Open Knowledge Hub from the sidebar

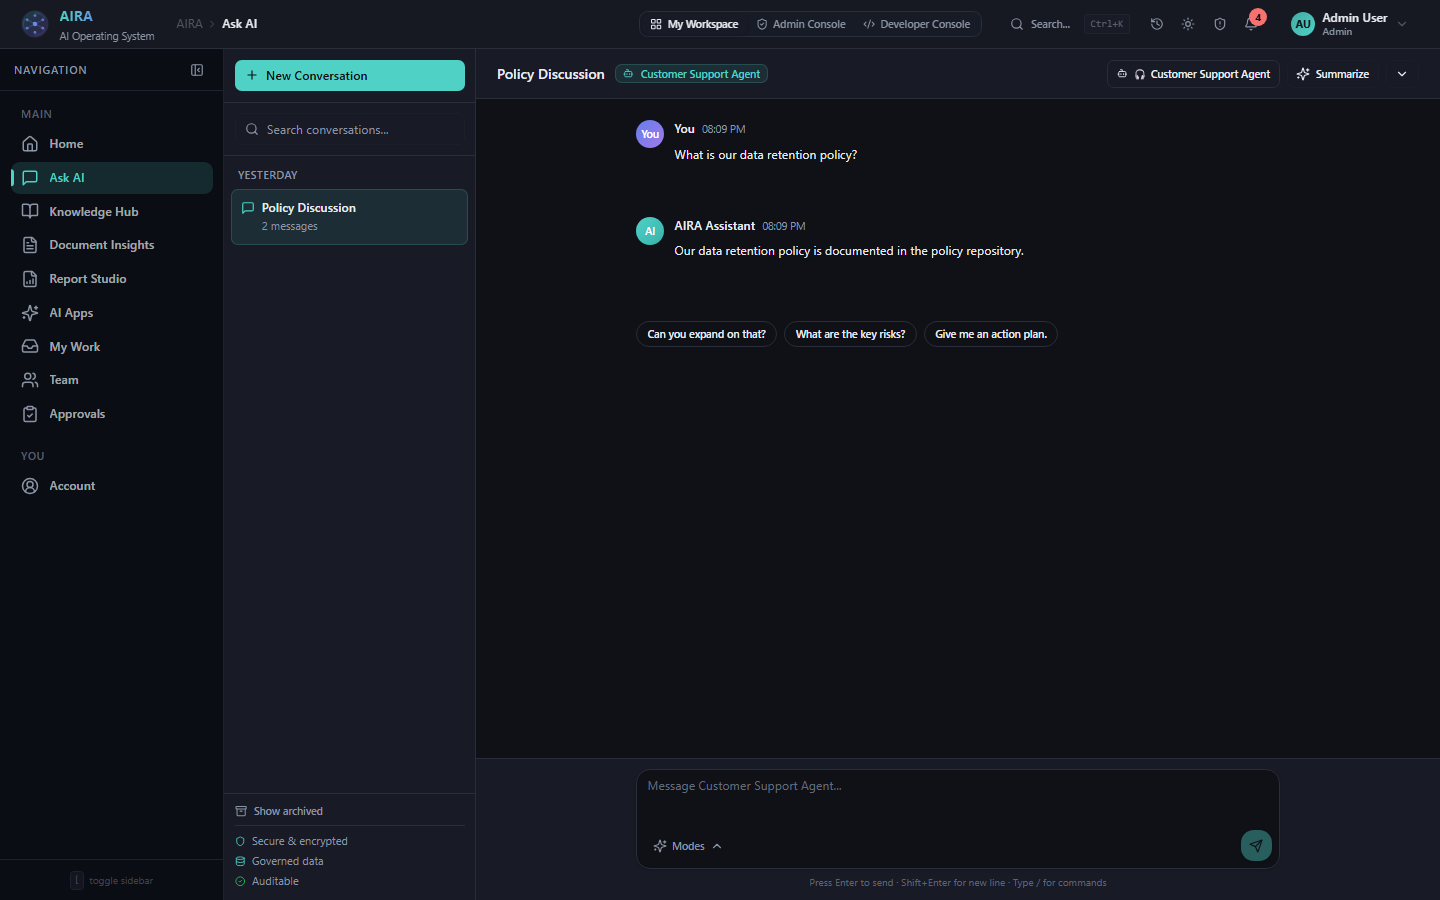pyautogui.click(x=111, y=211)
